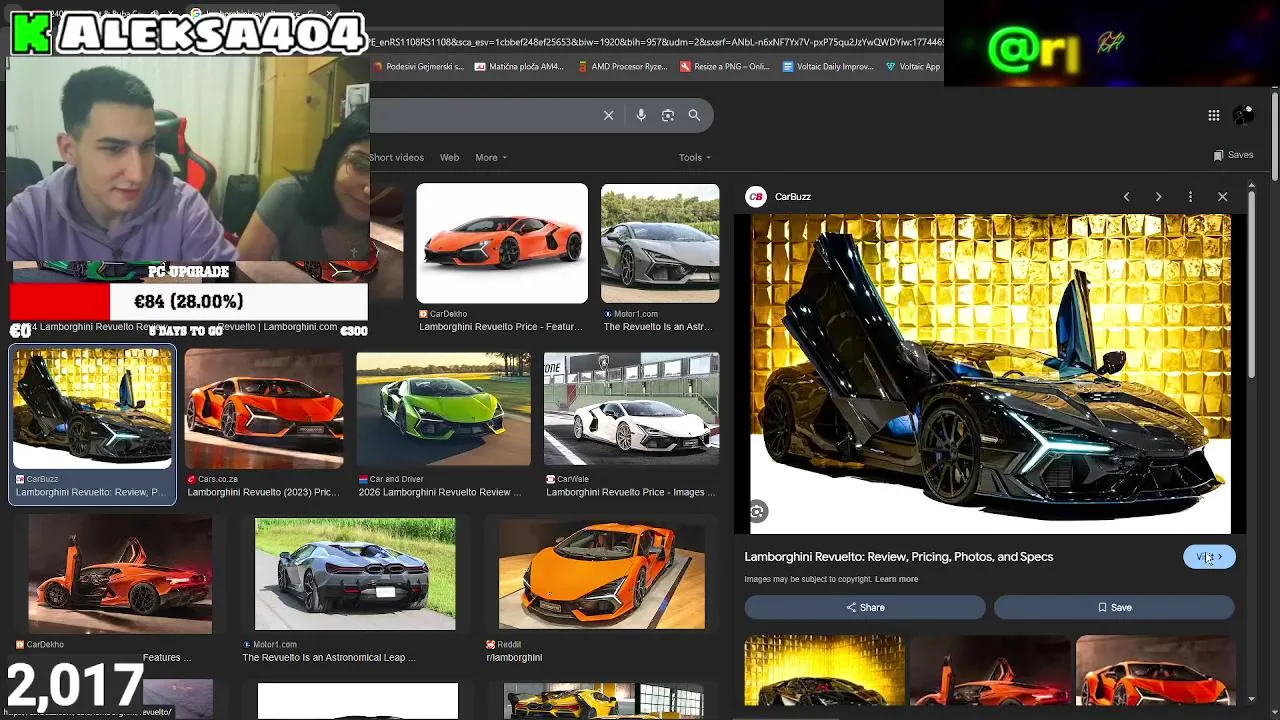Click the magnifier search icon
The height and width of the screenshot is (720, 1280).
point(694,115)
